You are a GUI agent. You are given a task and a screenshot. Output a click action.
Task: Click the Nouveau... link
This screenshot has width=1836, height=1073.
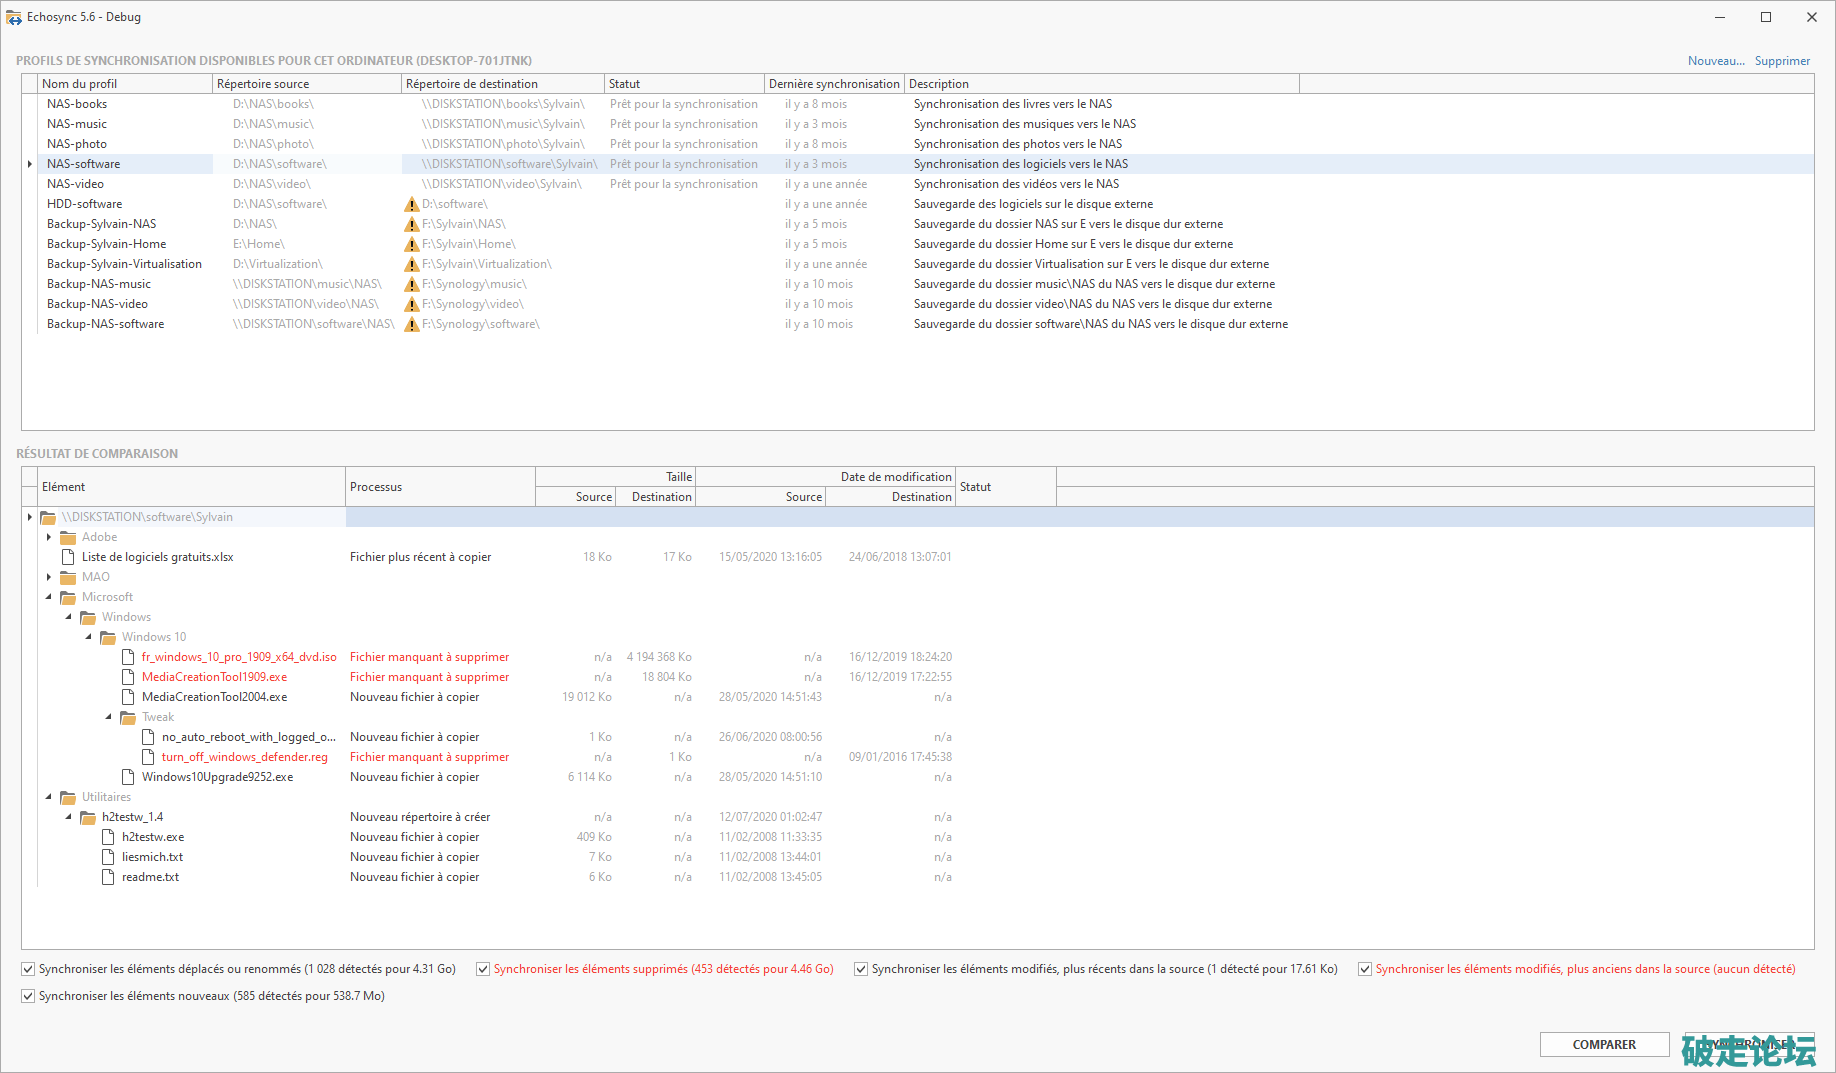click(1716, 61)
